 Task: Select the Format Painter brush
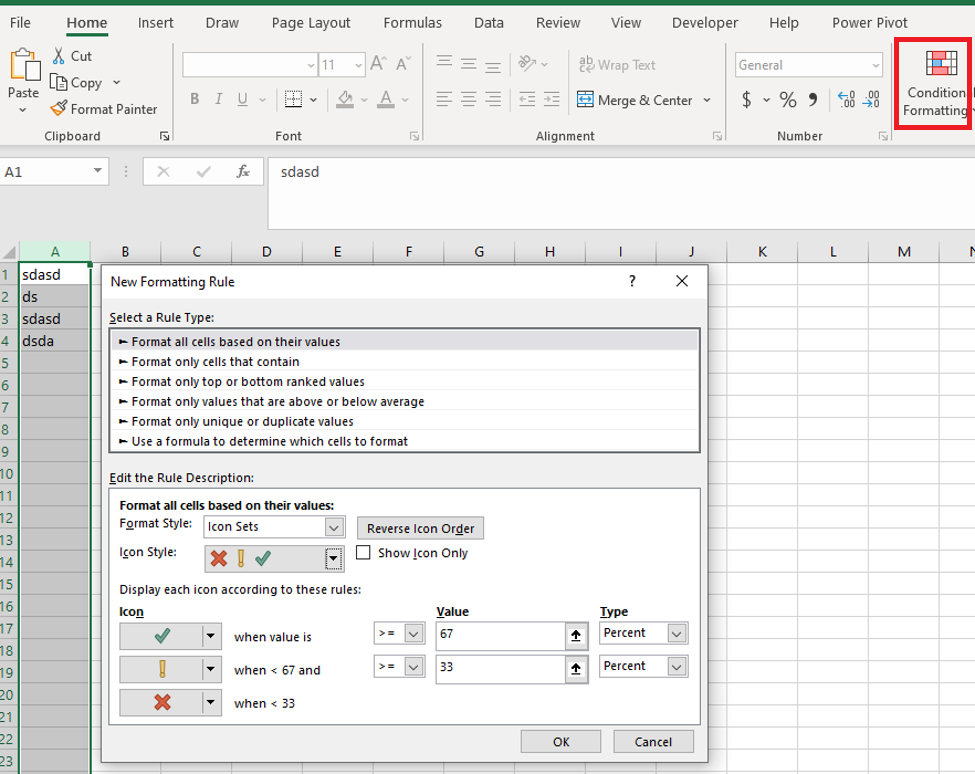coord(58,109)
